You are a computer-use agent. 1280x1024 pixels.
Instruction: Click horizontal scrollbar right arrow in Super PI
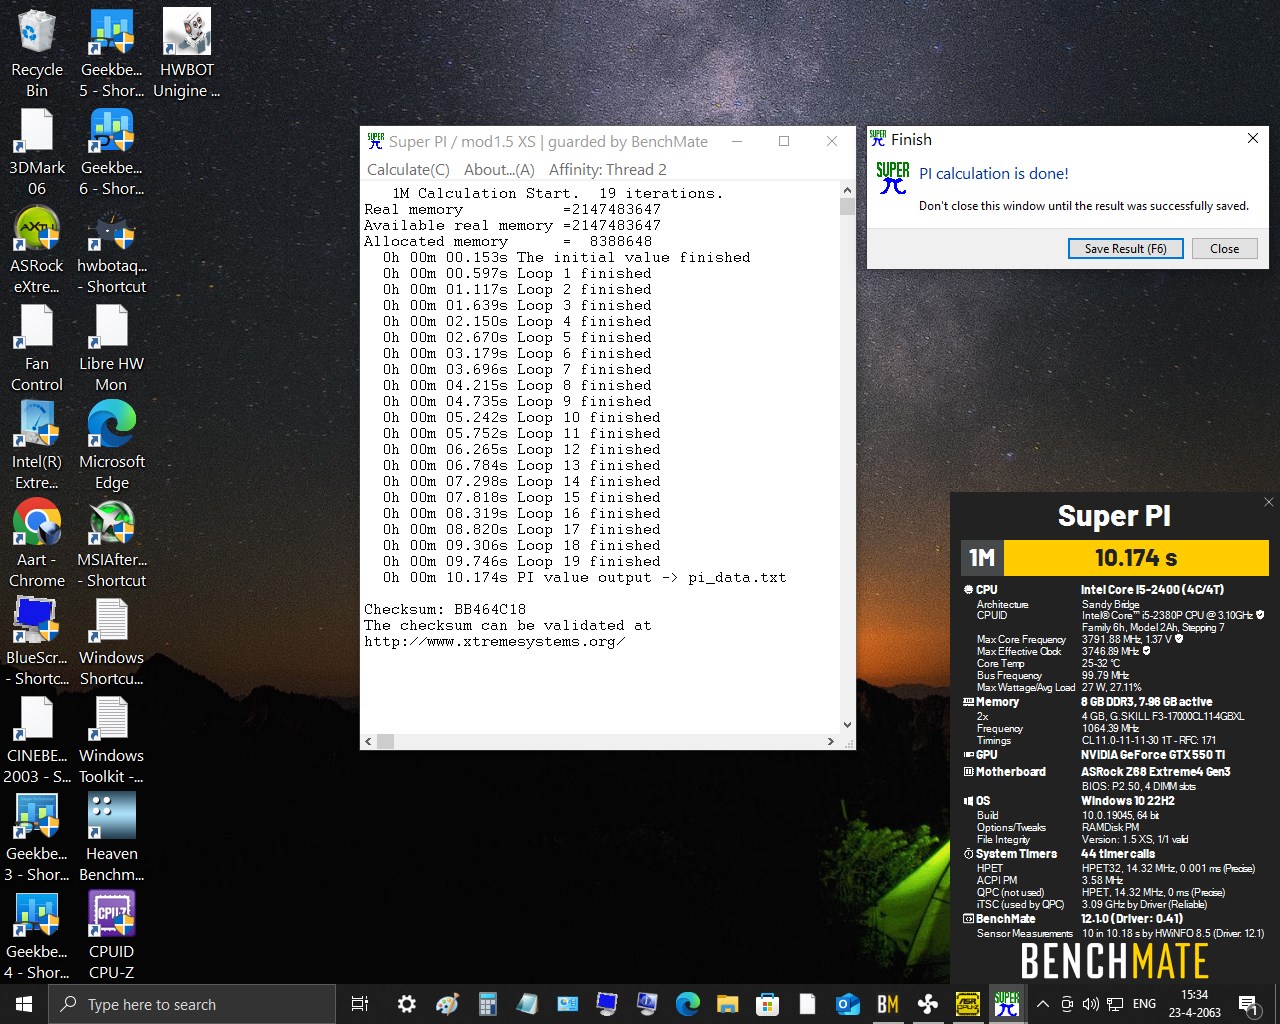point(830,741)
